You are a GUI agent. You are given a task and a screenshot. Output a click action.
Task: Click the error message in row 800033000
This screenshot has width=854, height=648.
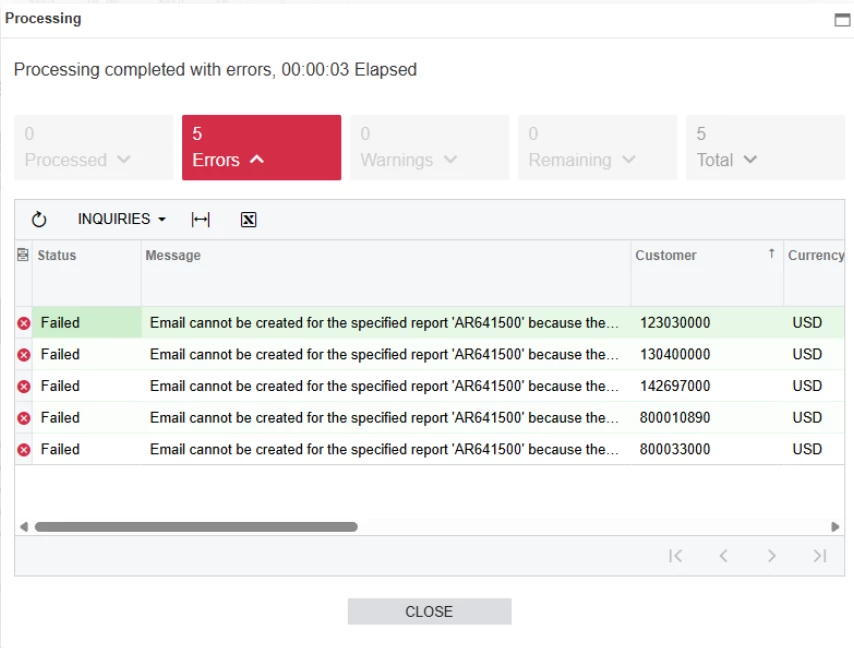tap(386, 449)
